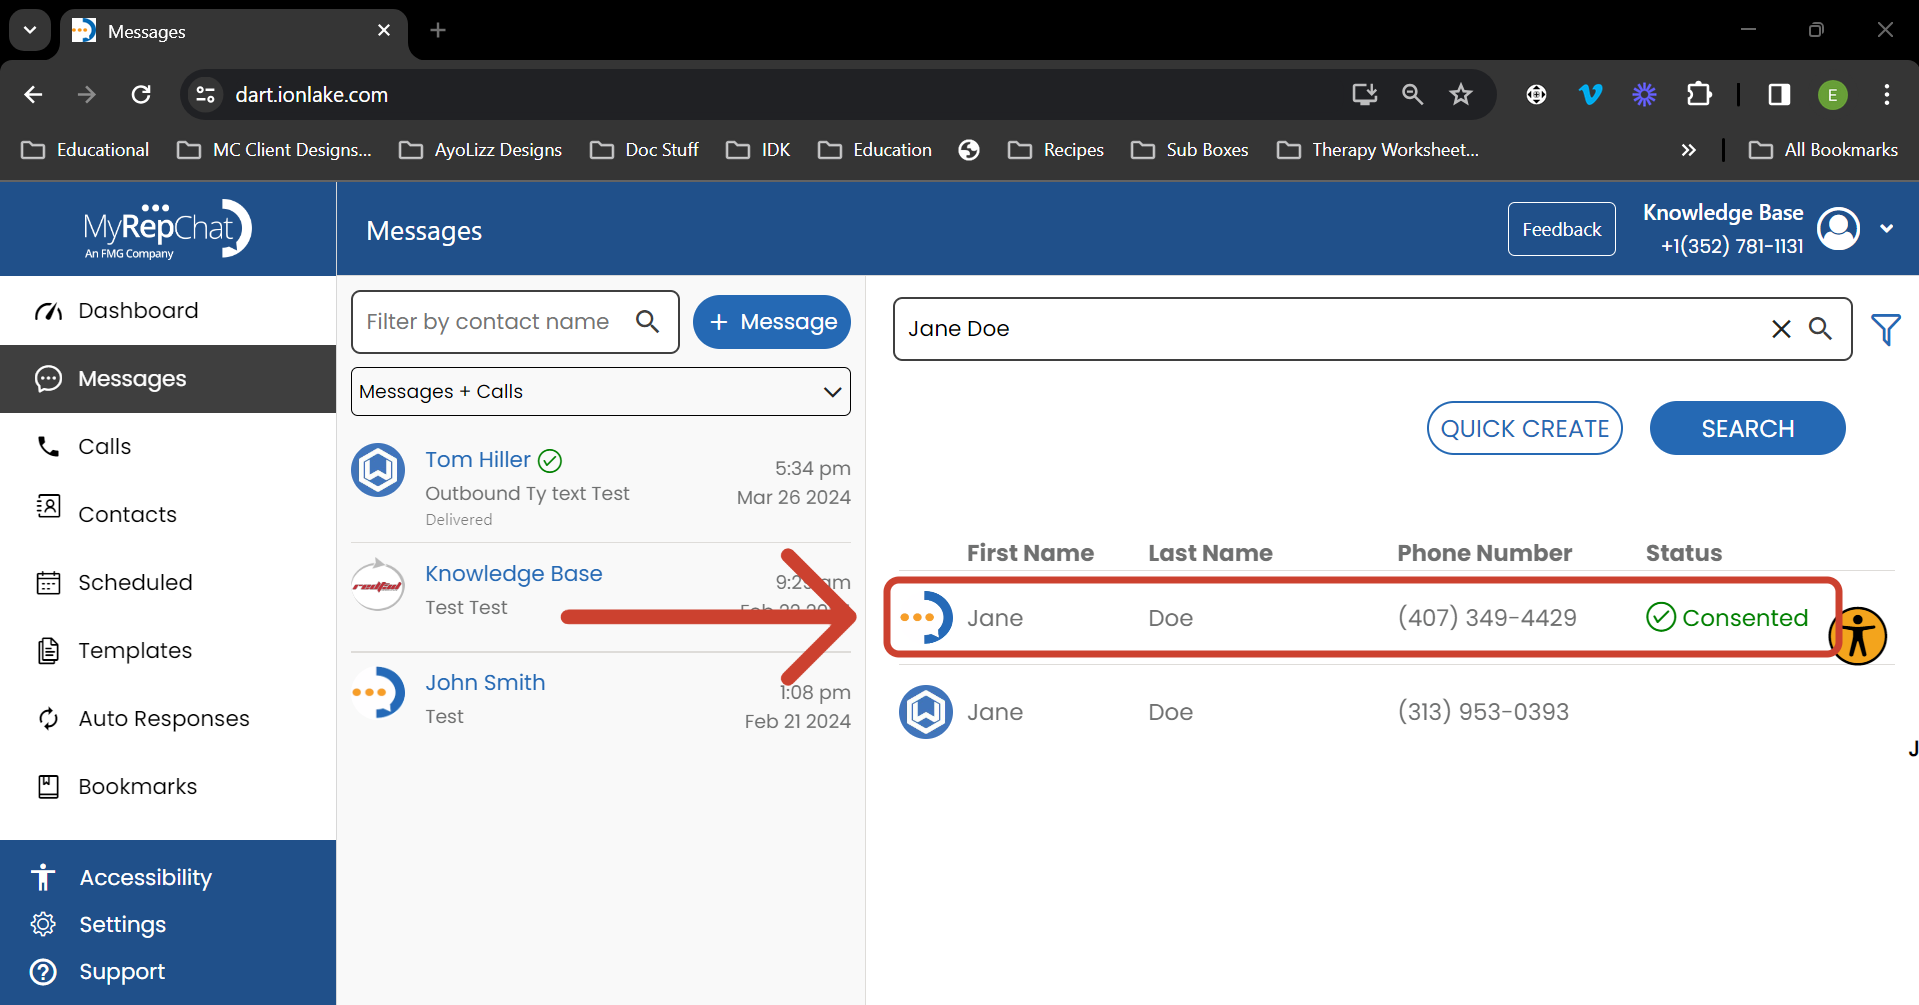This screenshot has width=1919, height=1005.
Task: Open Templates from sidebar
Action: 135,650
